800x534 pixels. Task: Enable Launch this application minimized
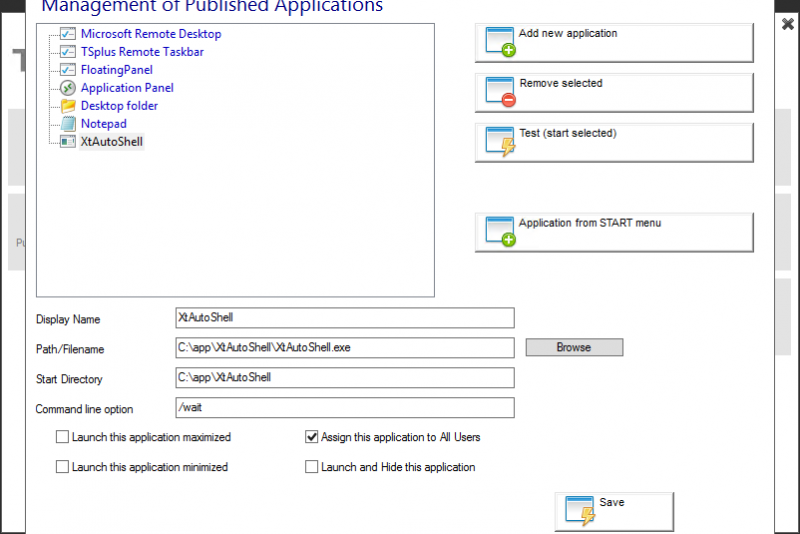(63, 467)
